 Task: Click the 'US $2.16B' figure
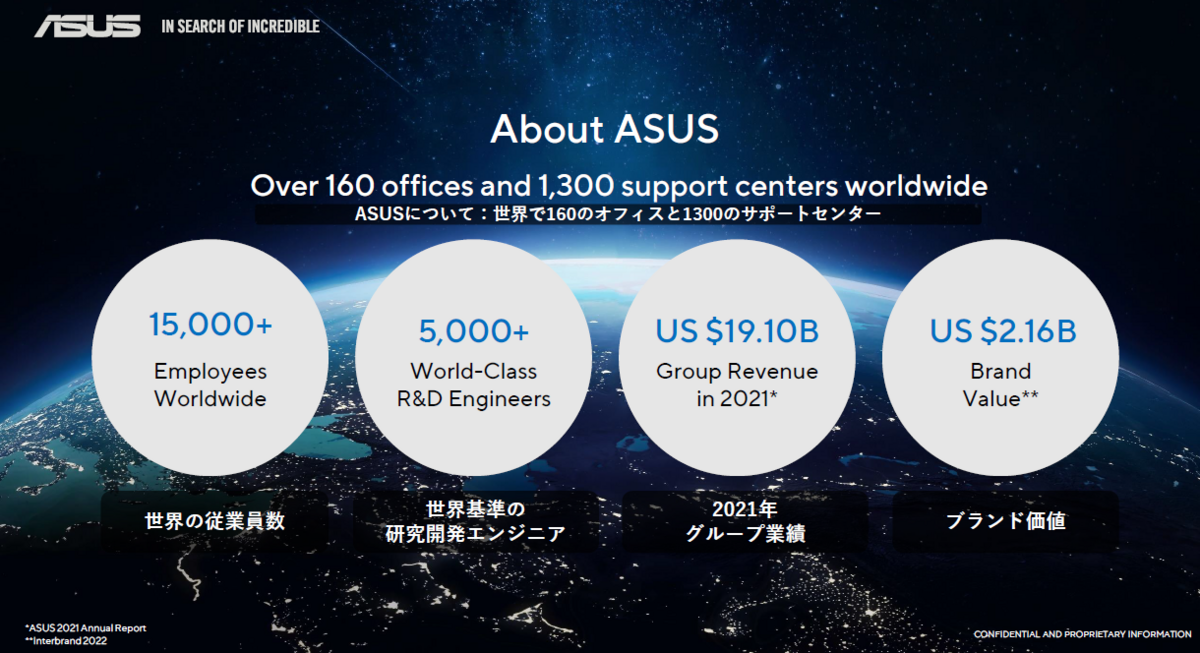coord(1003,331)
